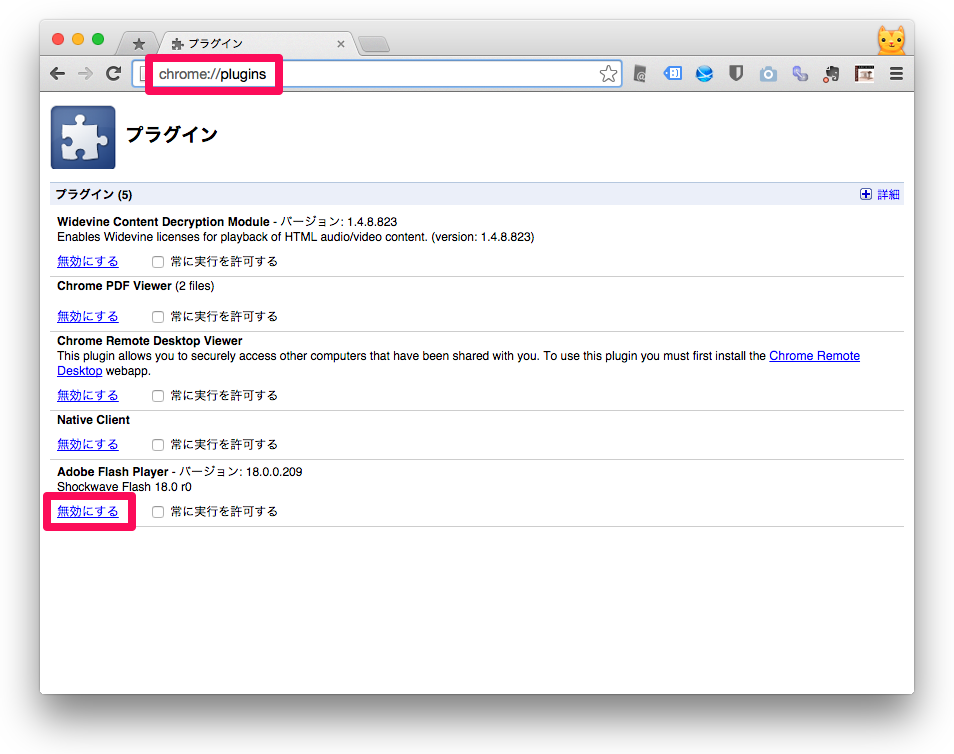Expand plugin details with 詳細 plus icon
Image resolution: width=954 pixels, height=754 pixels.
point(866,195)
